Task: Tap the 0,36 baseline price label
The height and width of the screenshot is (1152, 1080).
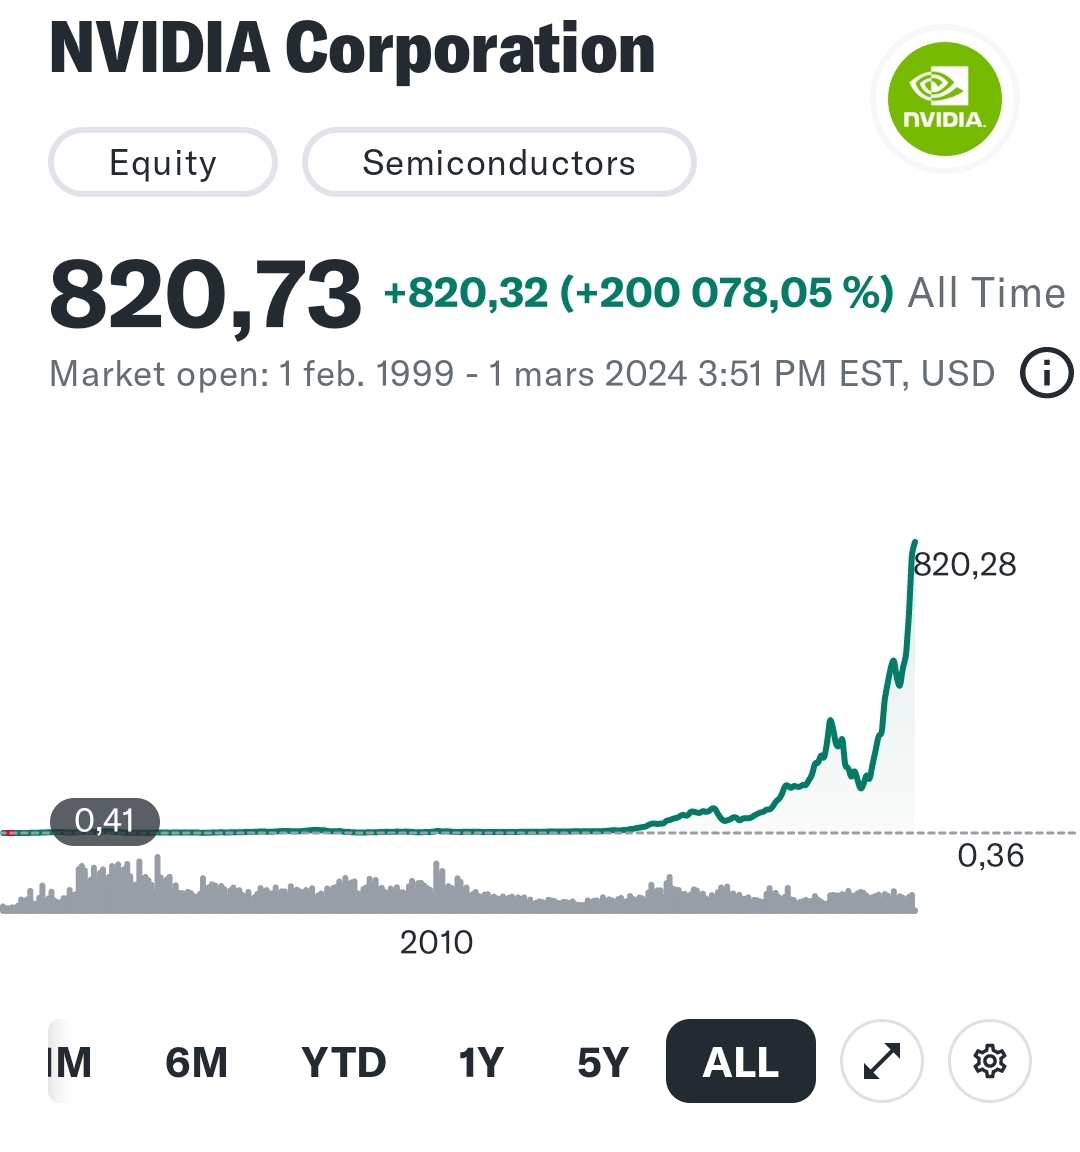Action: pos(990,856)
